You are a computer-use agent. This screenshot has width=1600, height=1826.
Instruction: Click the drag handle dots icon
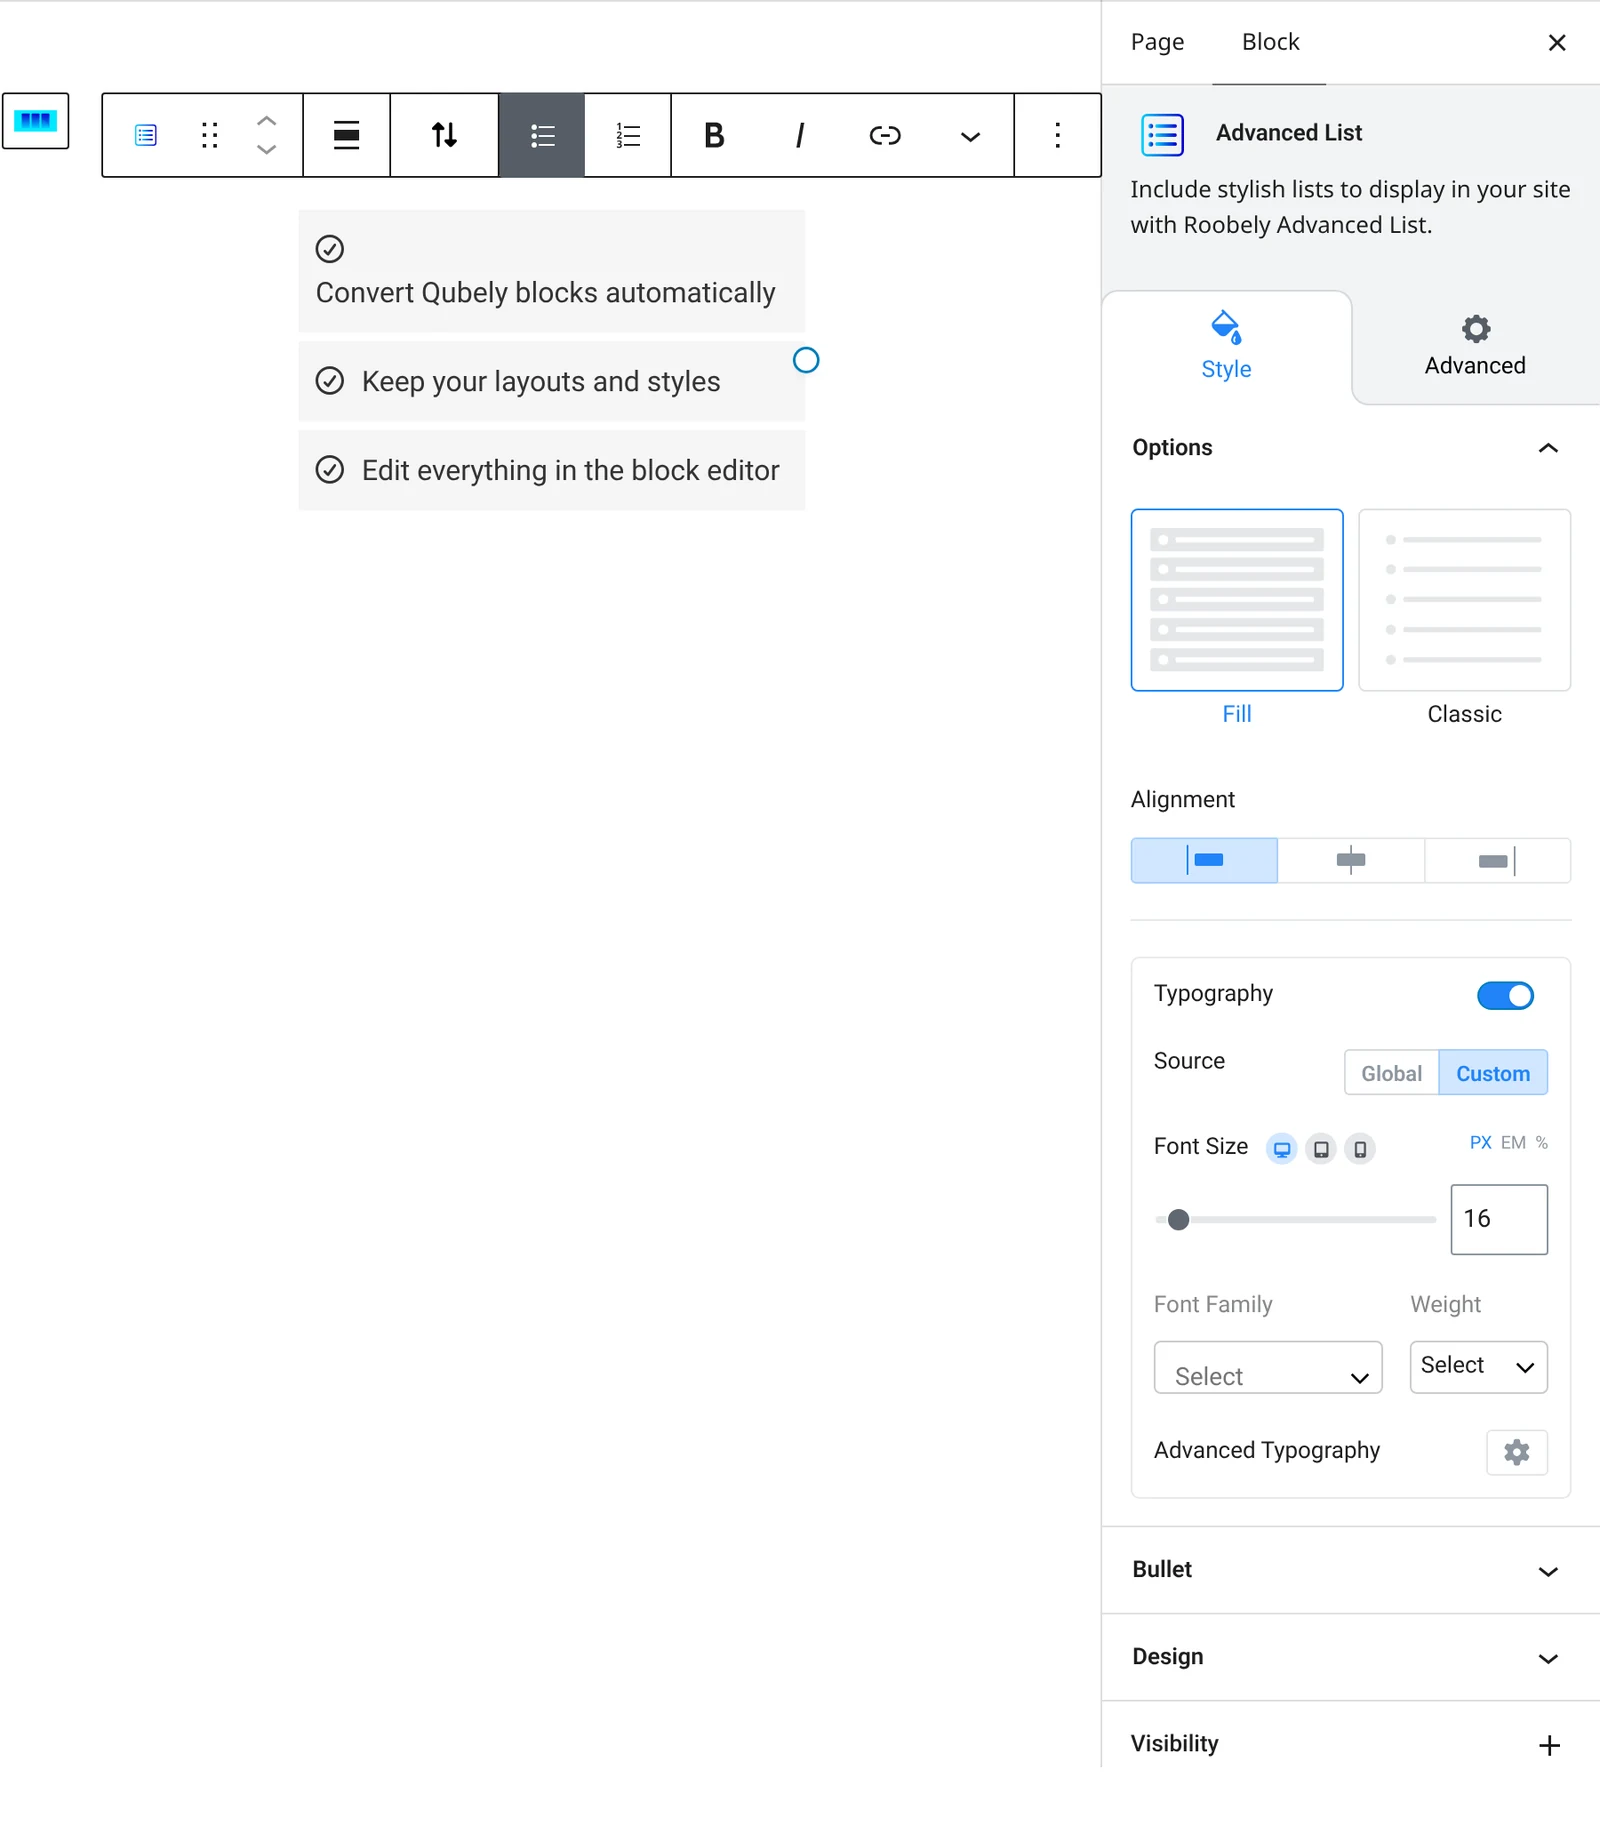point(209,135)
